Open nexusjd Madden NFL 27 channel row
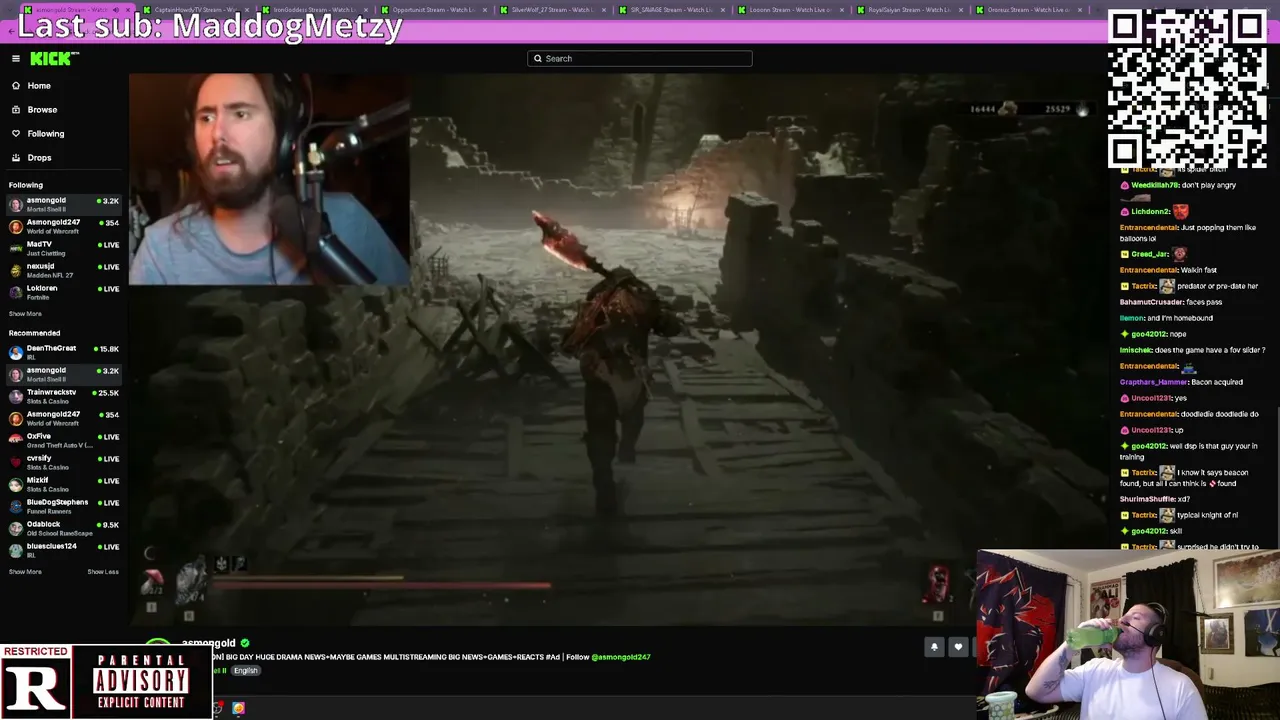This screenshot has height=720, width=1280. 64,269
